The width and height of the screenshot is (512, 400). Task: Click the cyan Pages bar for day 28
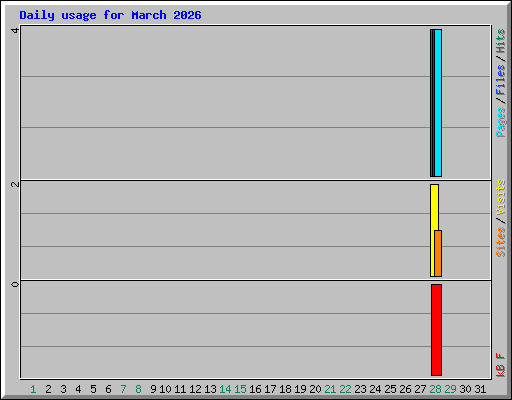(x=438, y=103)
